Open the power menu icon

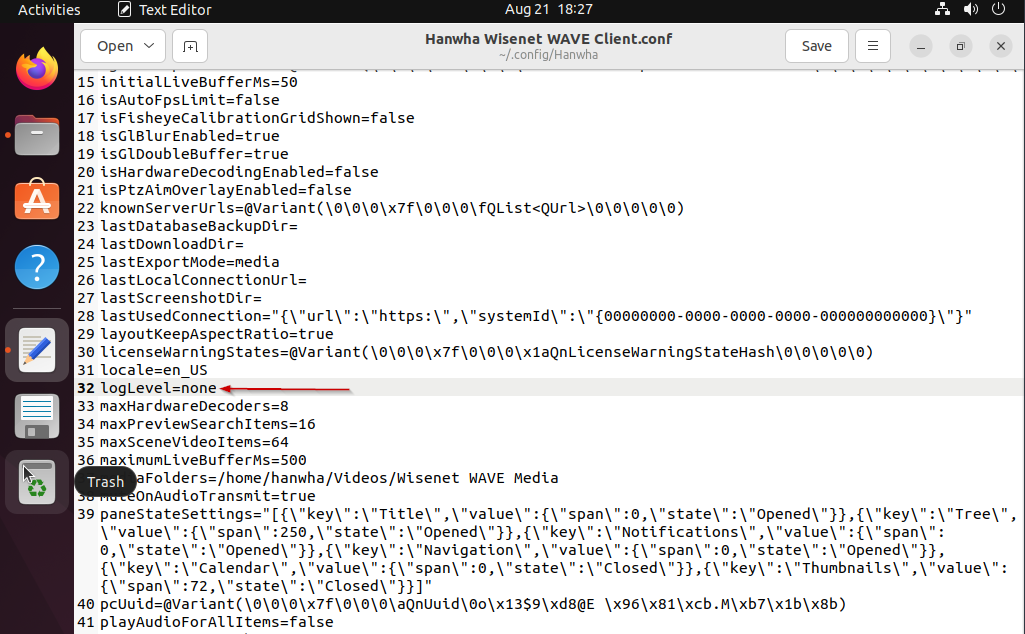point(998,9)
